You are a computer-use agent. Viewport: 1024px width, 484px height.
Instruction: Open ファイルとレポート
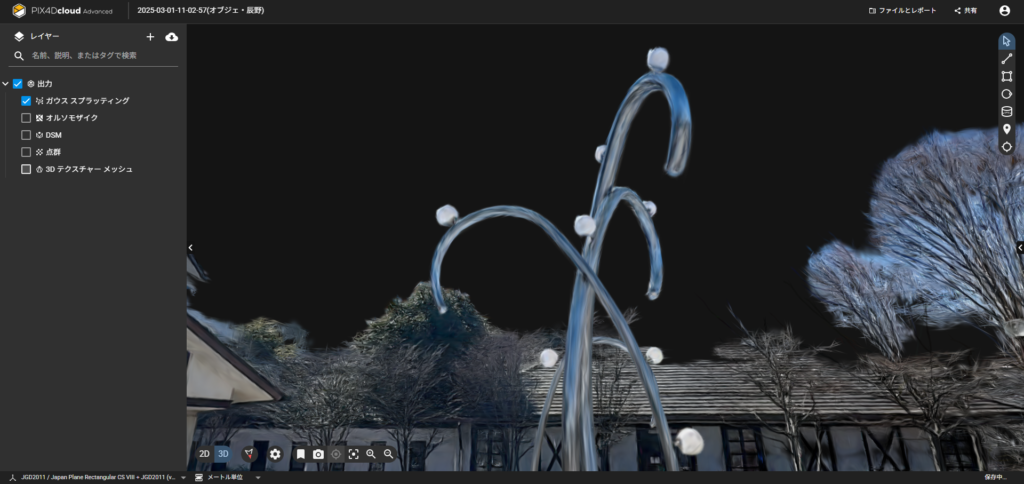click(x=902, y=10)
